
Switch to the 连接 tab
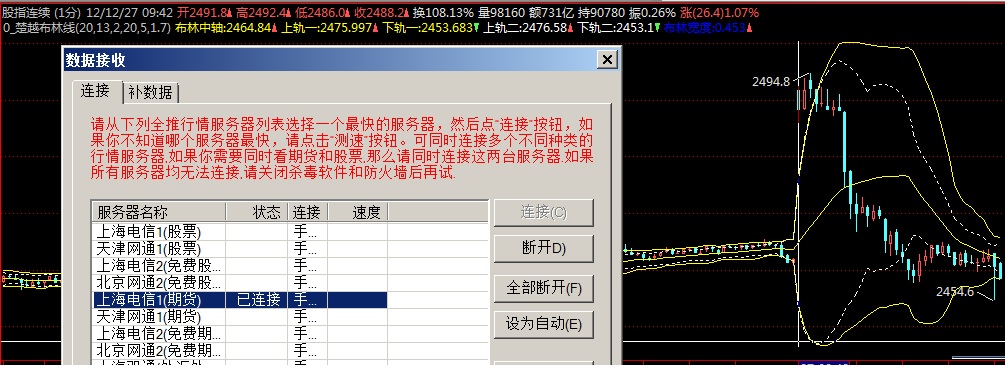click(x=96, y=91)
